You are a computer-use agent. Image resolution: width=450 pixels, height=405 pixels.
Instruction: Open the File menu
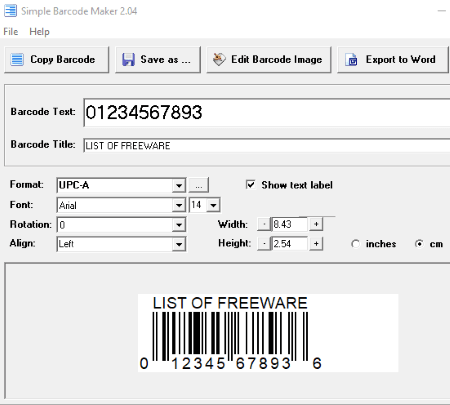tap(11, 32)
